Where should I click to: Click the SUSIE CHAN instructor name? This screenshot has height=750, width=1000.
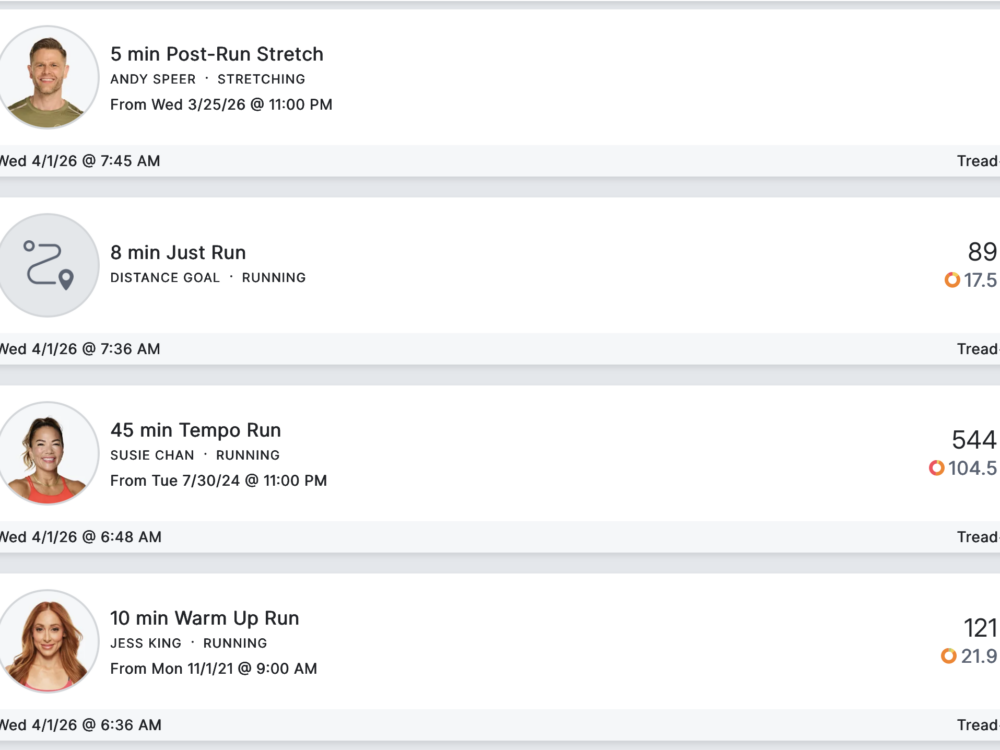pyautogui.click(x=152, y=455)
